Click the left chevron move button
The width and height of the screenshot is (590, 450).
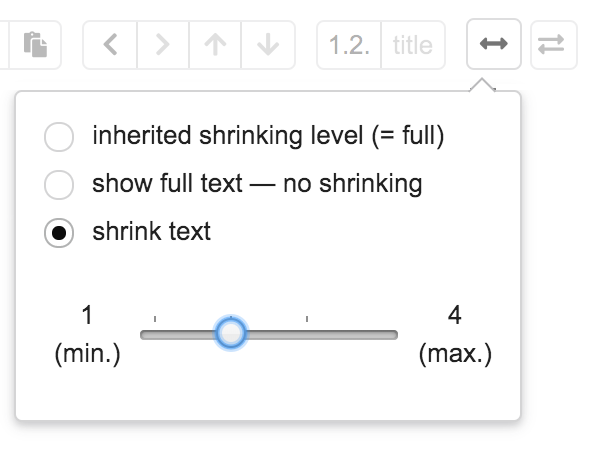[x=110, y=45]
